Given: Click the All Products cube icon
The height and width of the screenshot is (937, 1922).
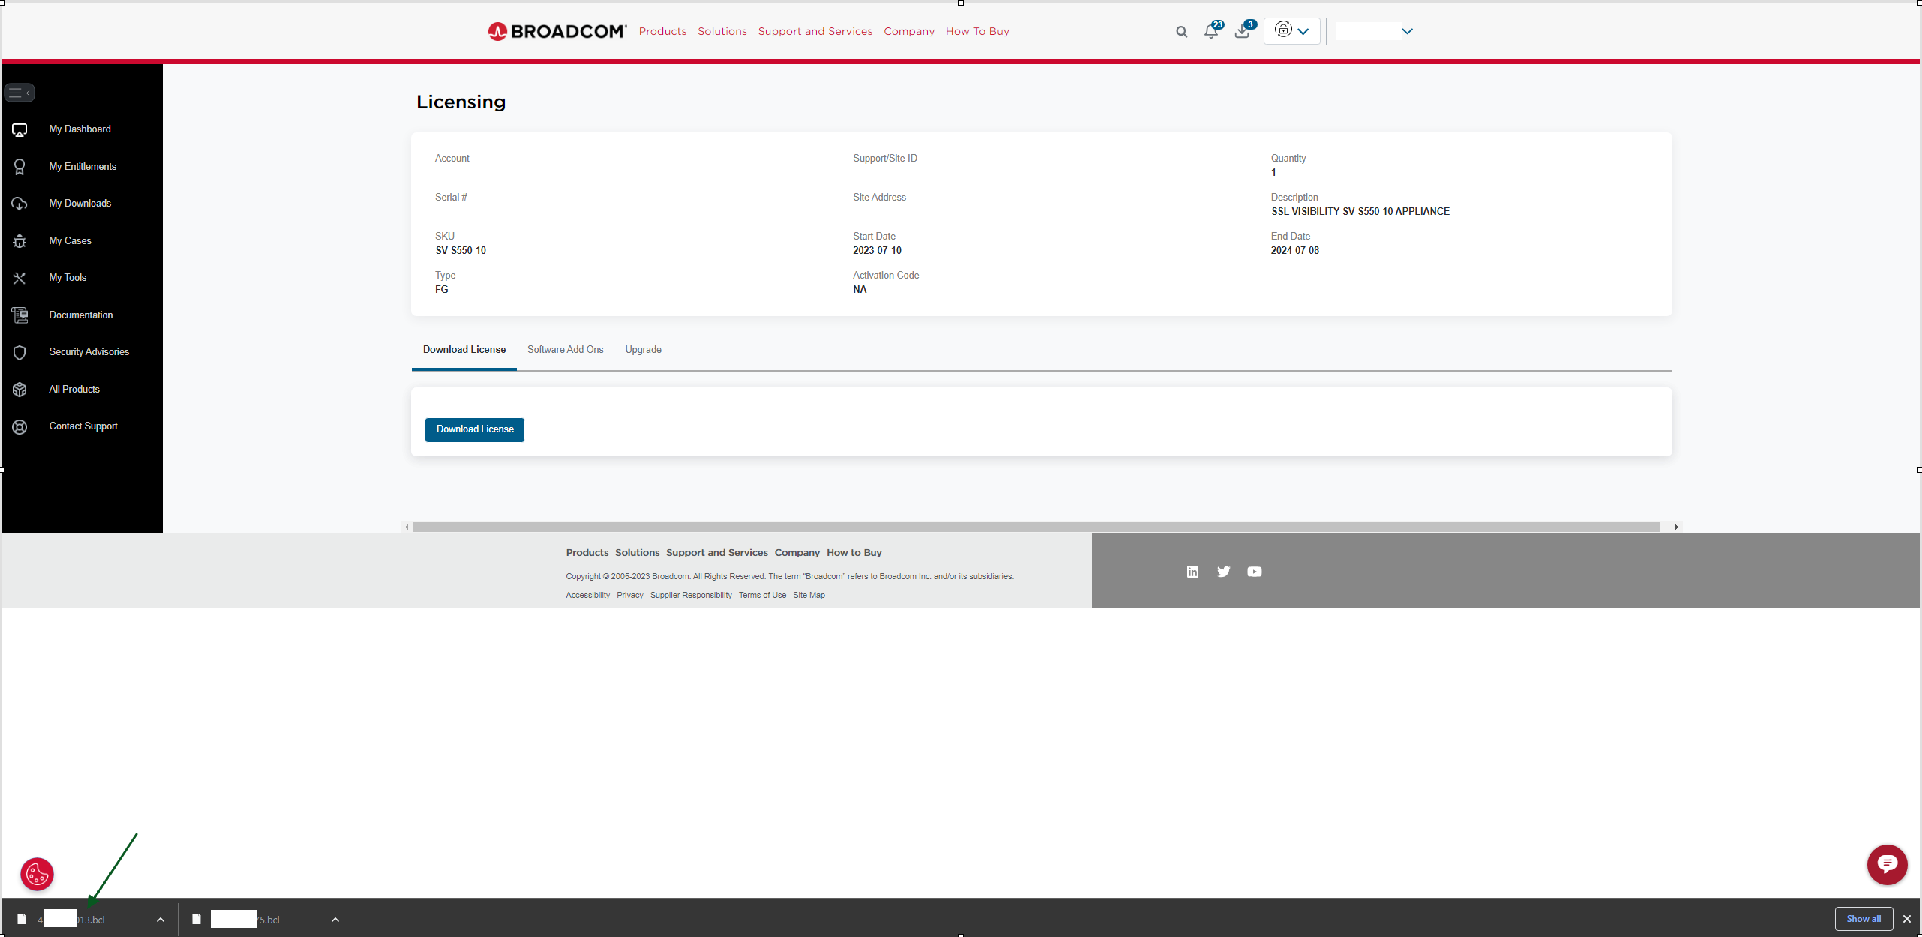Looking at the screenshot, I should (20, 389).
